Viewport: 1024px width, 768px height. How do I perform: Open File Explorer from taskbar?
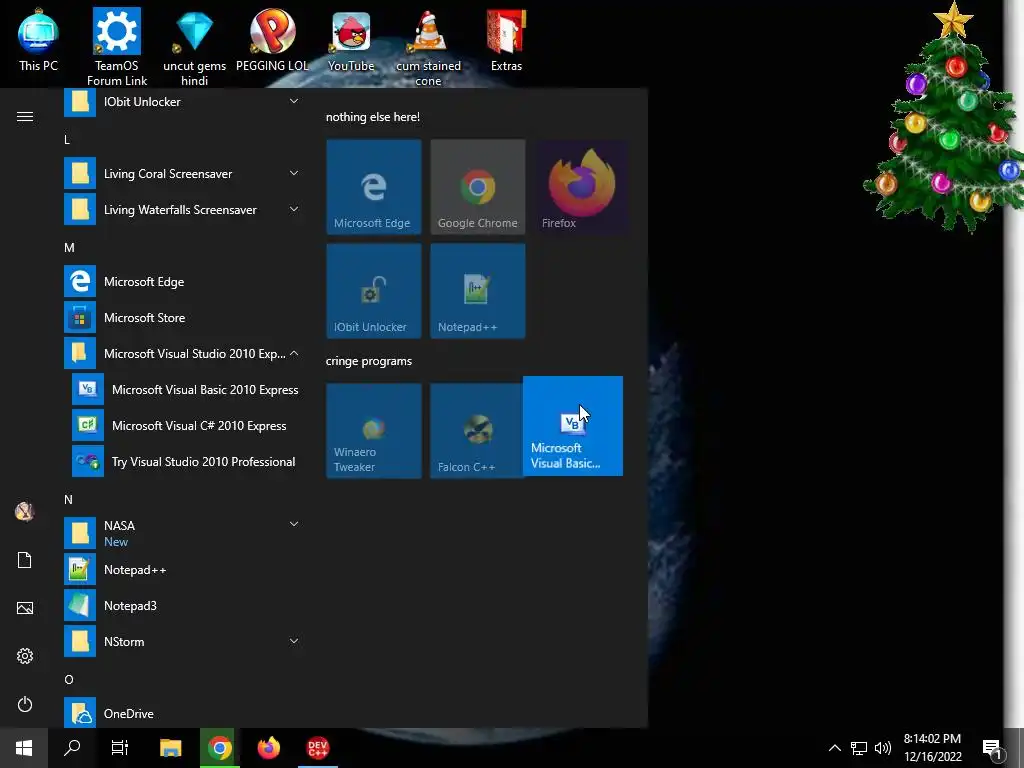(170, 748)
